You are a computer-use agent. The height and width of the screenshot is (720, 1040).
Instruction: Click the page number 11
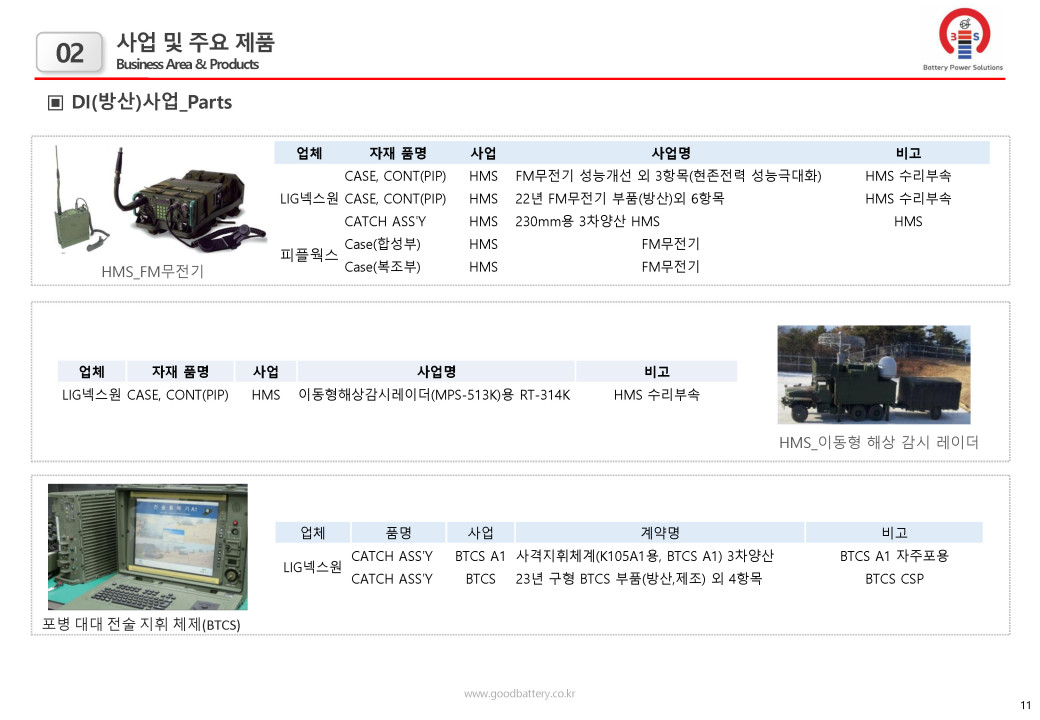tap(1024, 706)
